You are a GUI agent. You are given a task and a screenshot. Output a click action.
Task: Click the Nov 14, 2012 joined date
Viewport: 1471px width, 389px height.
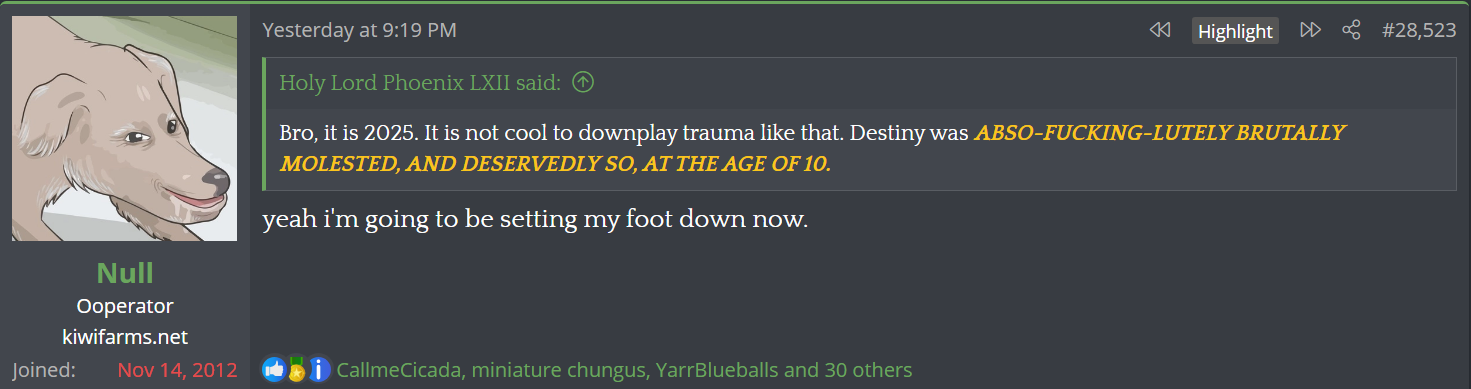point(177,370)
